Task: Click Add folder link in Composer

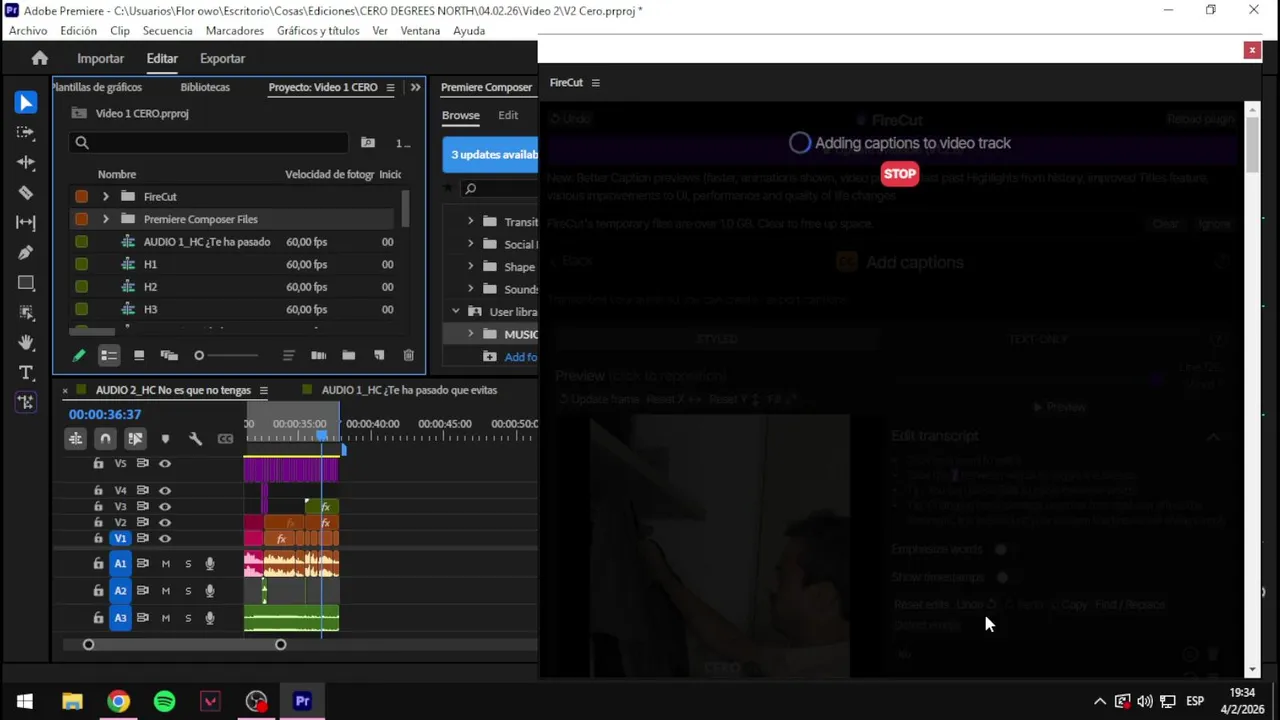Action: [x=511, y=357]
